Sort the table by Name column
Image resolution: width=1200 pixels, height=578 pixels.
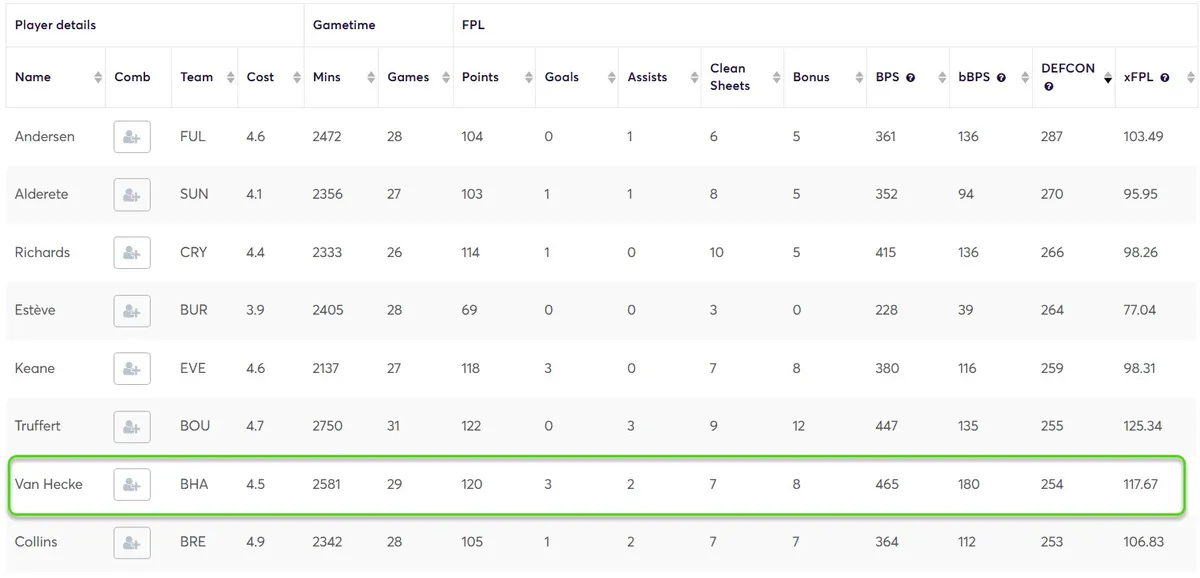coord(33,77)
